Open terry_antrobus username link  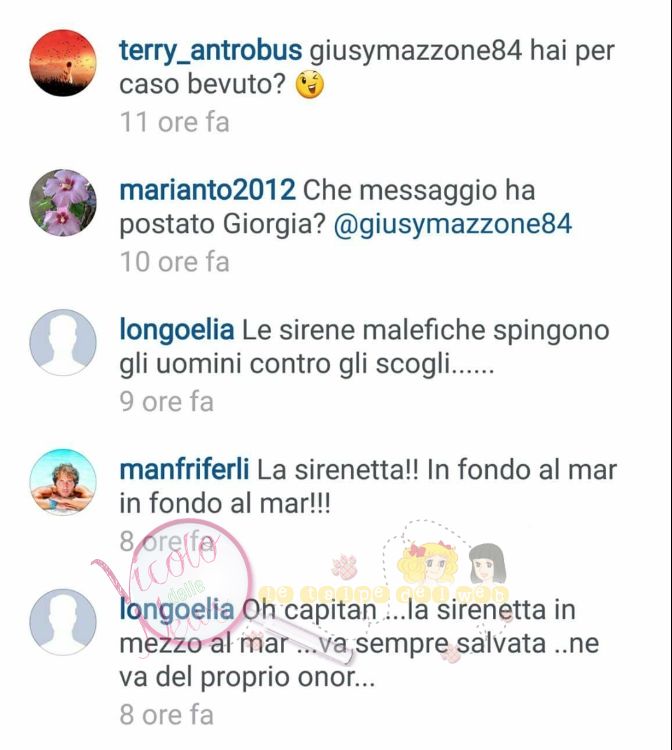tap(210, 51)
